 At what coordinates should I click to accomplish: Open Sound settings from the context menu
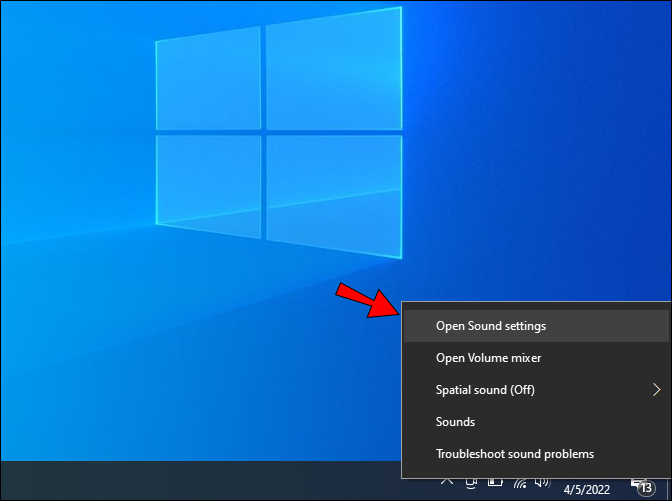point(536,326)
